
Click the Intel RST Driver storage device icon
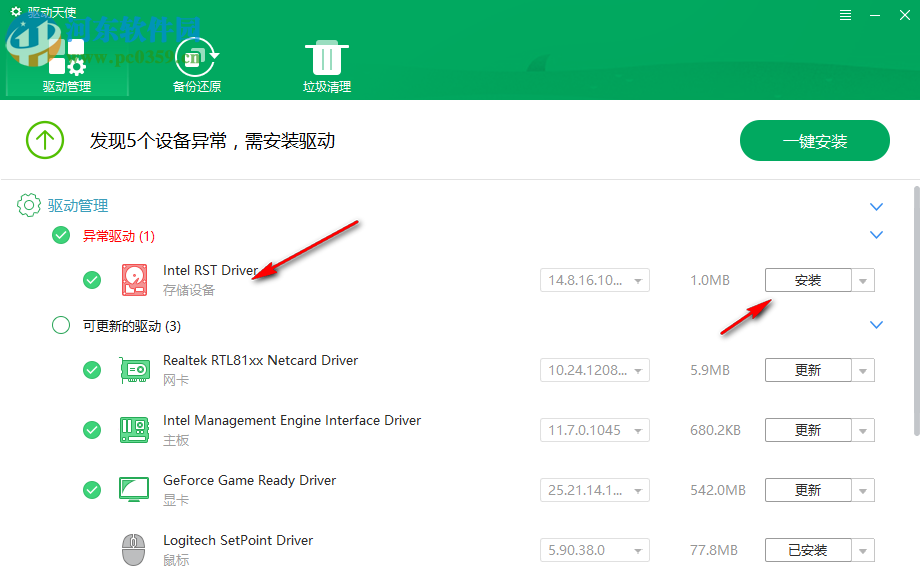click(134, 280)
